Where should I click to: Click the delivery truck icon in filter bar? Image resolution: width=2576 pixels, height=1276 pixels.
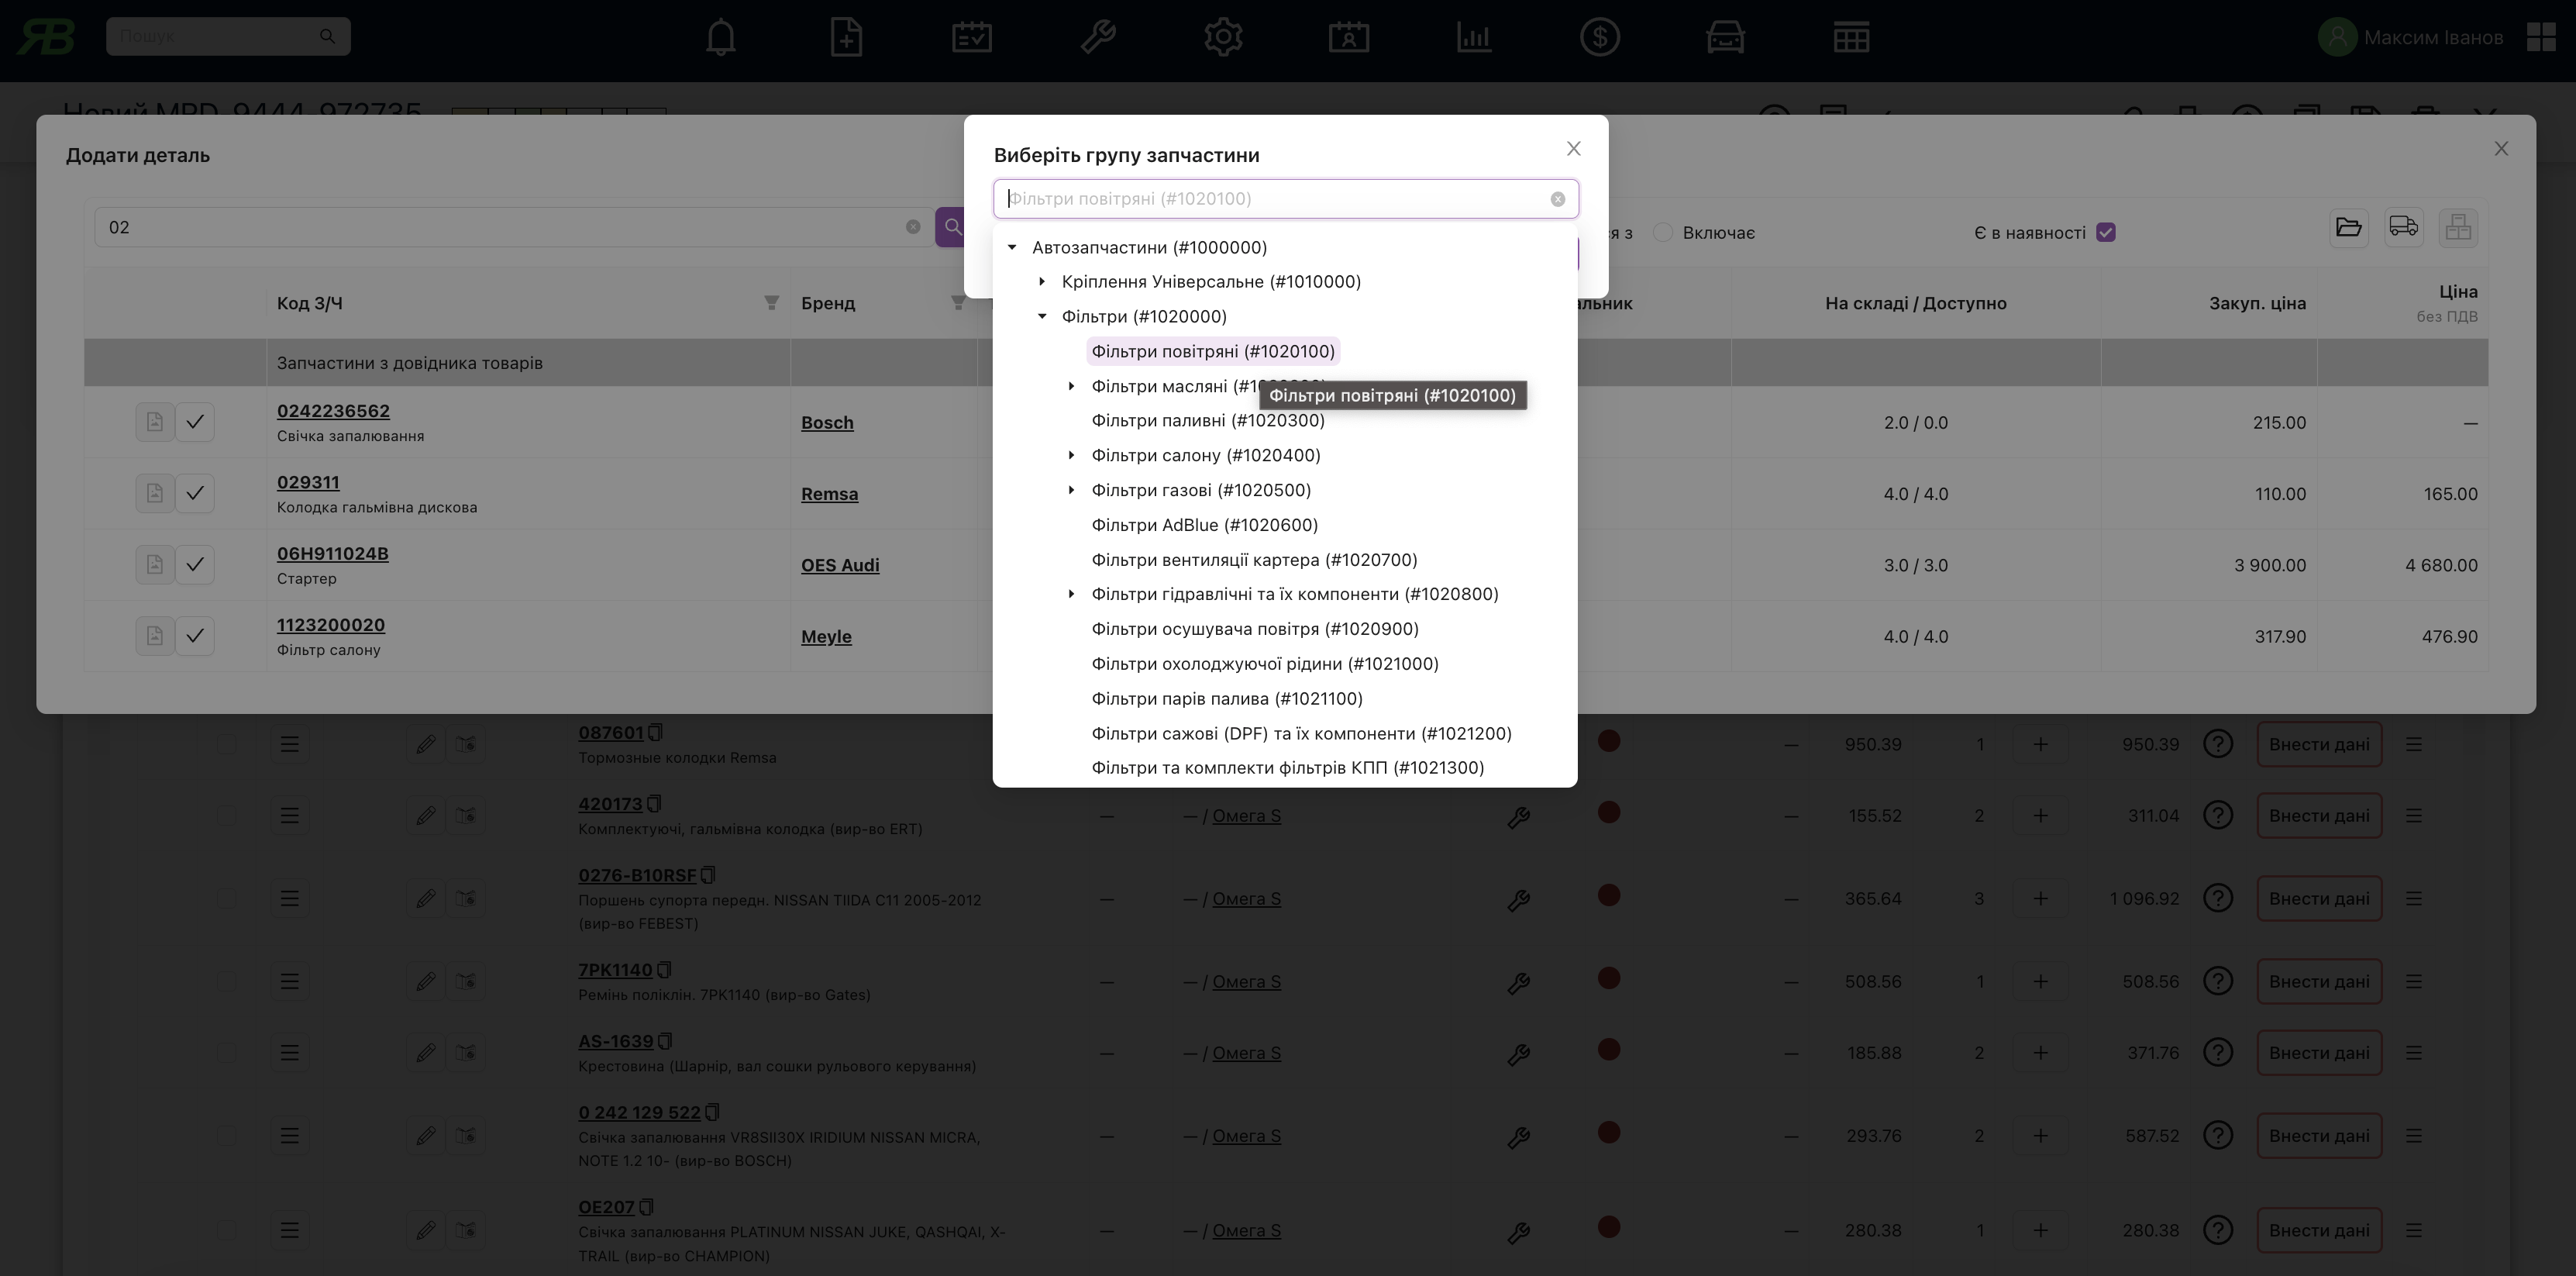(2403, 227)
